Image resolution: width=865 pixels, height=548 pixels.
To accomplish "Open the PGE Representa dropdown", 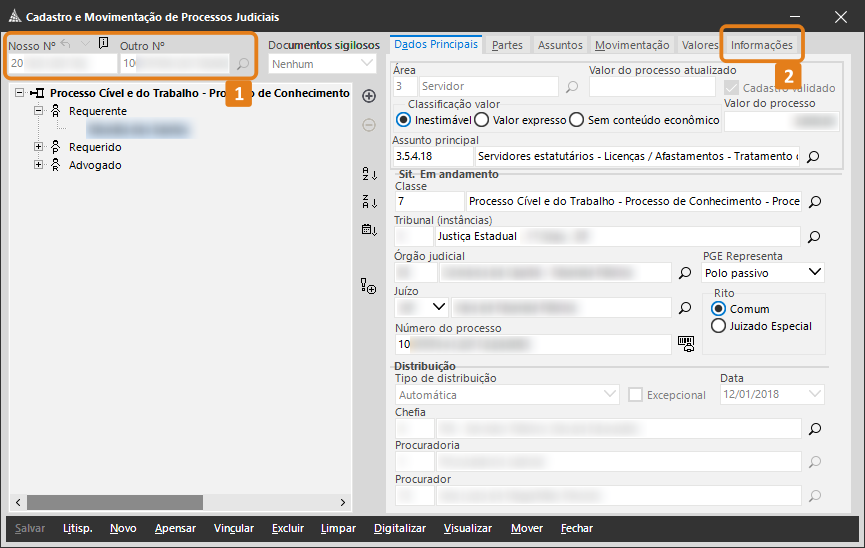I will pyautogui.click(x=814, y=272).
